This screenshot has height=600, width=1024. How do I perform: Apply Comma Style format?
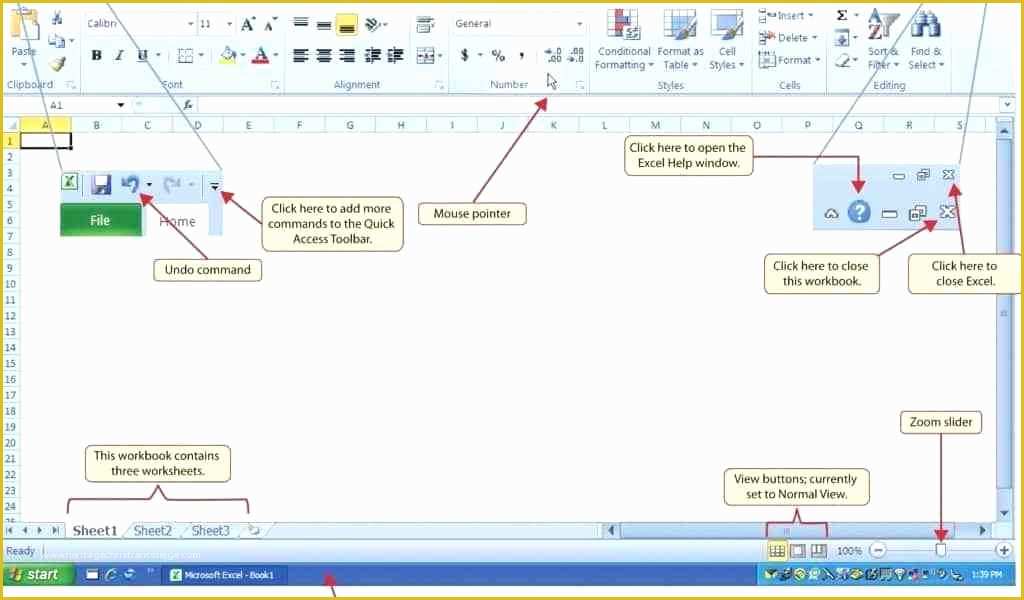(521, 55)
